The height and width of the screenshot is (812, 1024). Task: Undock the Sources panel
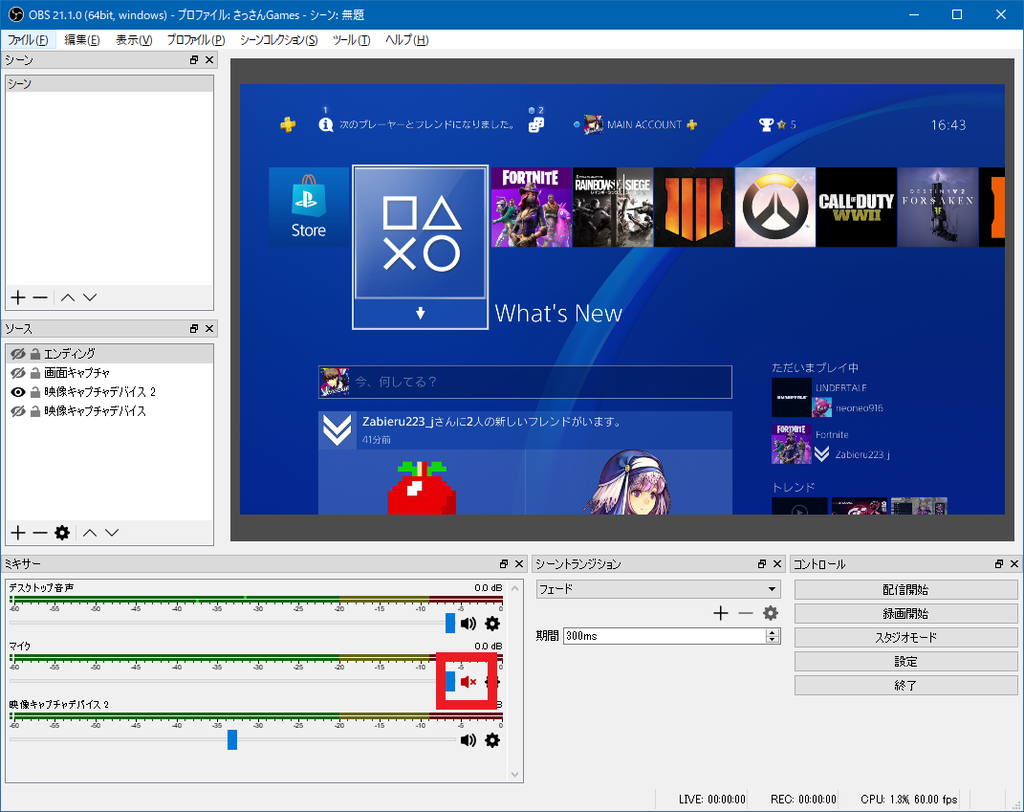[194, 329]
